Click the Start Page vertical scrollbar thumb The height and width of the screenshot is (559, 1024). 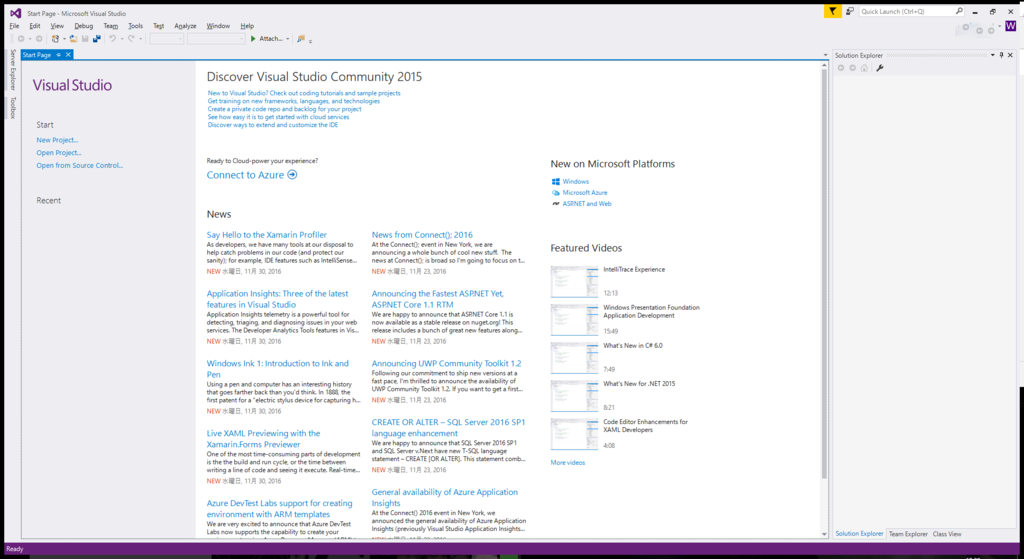click(824, 273)
